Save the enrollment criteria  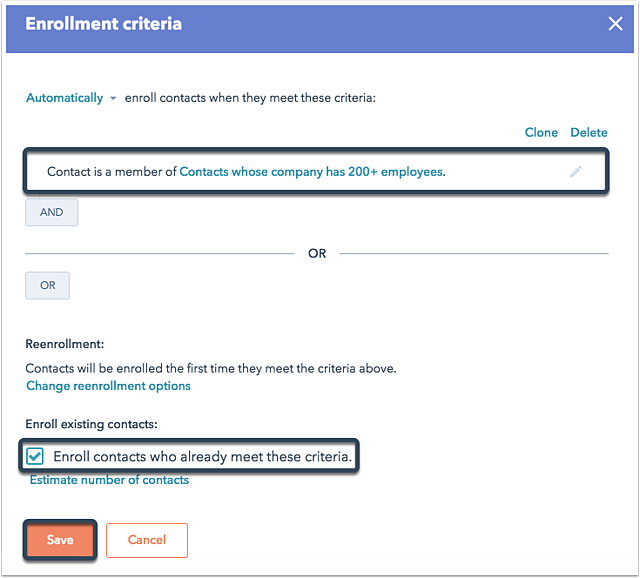pyautogui.click(x=60, y=540)
